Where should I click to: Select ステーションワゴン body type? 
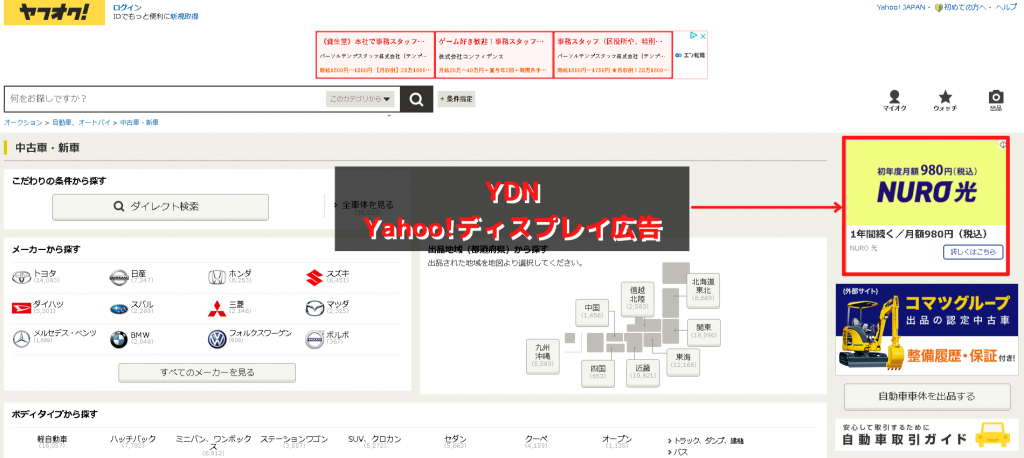[x=294, y=439]
